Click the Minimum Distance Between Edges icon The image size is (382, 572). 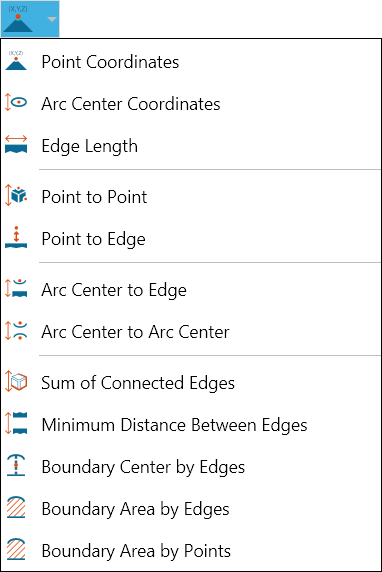point(16,424)
